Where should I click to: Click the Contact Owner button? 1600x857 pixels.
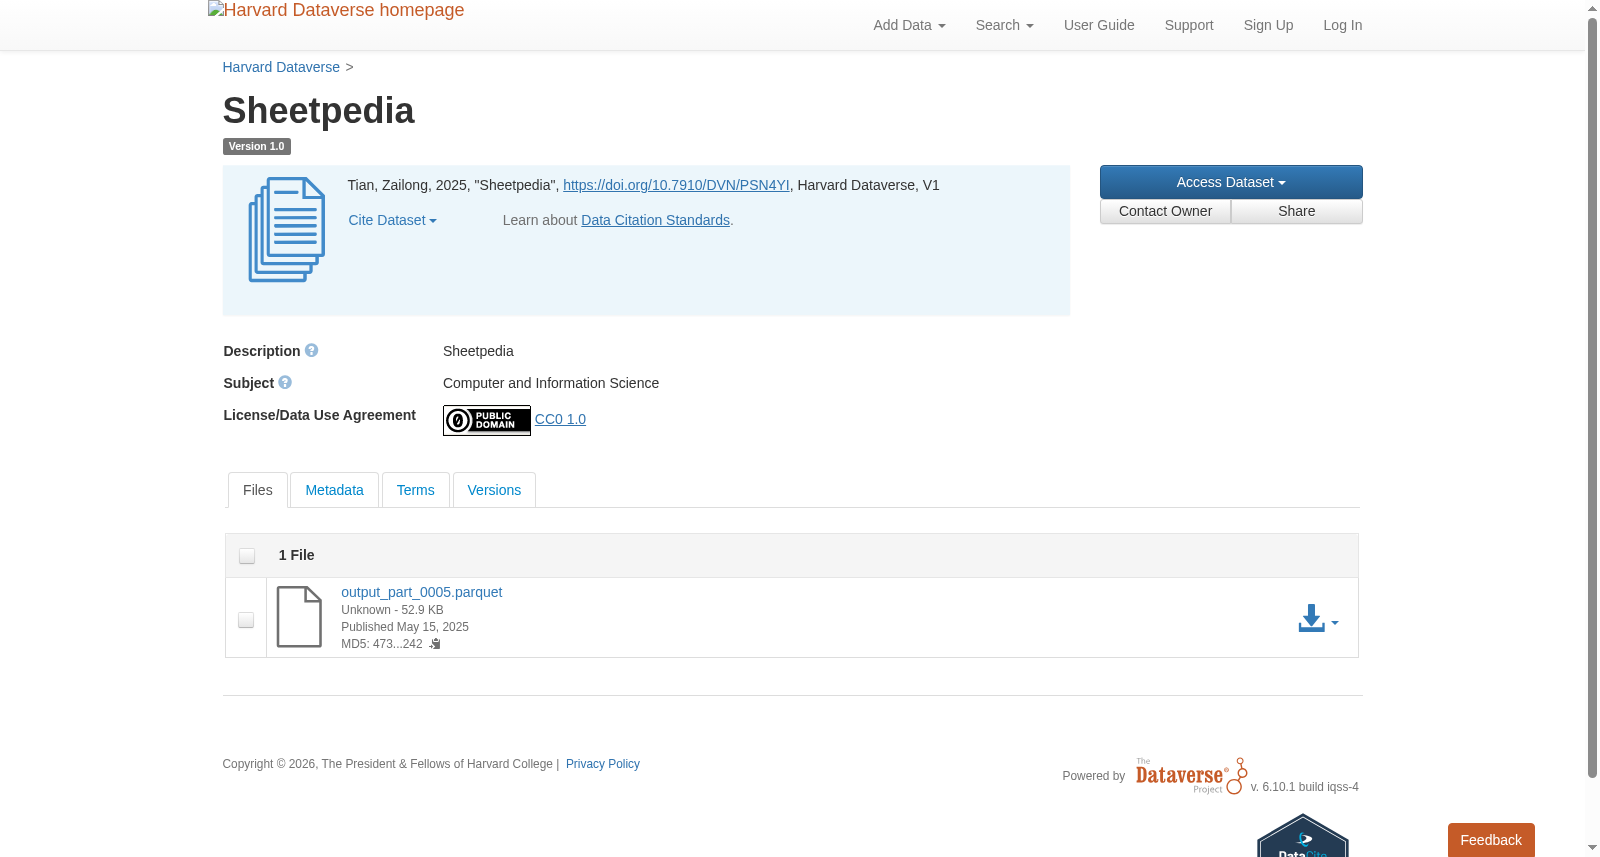click(1165, 211)
